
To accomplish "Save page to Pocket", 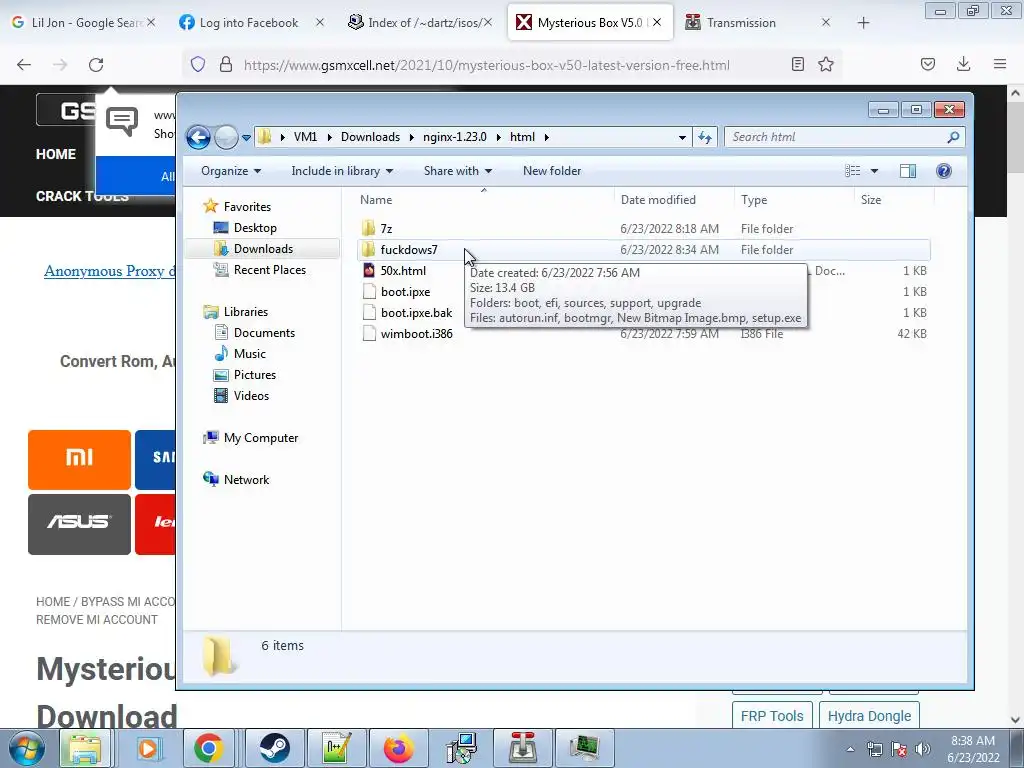I will [x=927, y=64].
